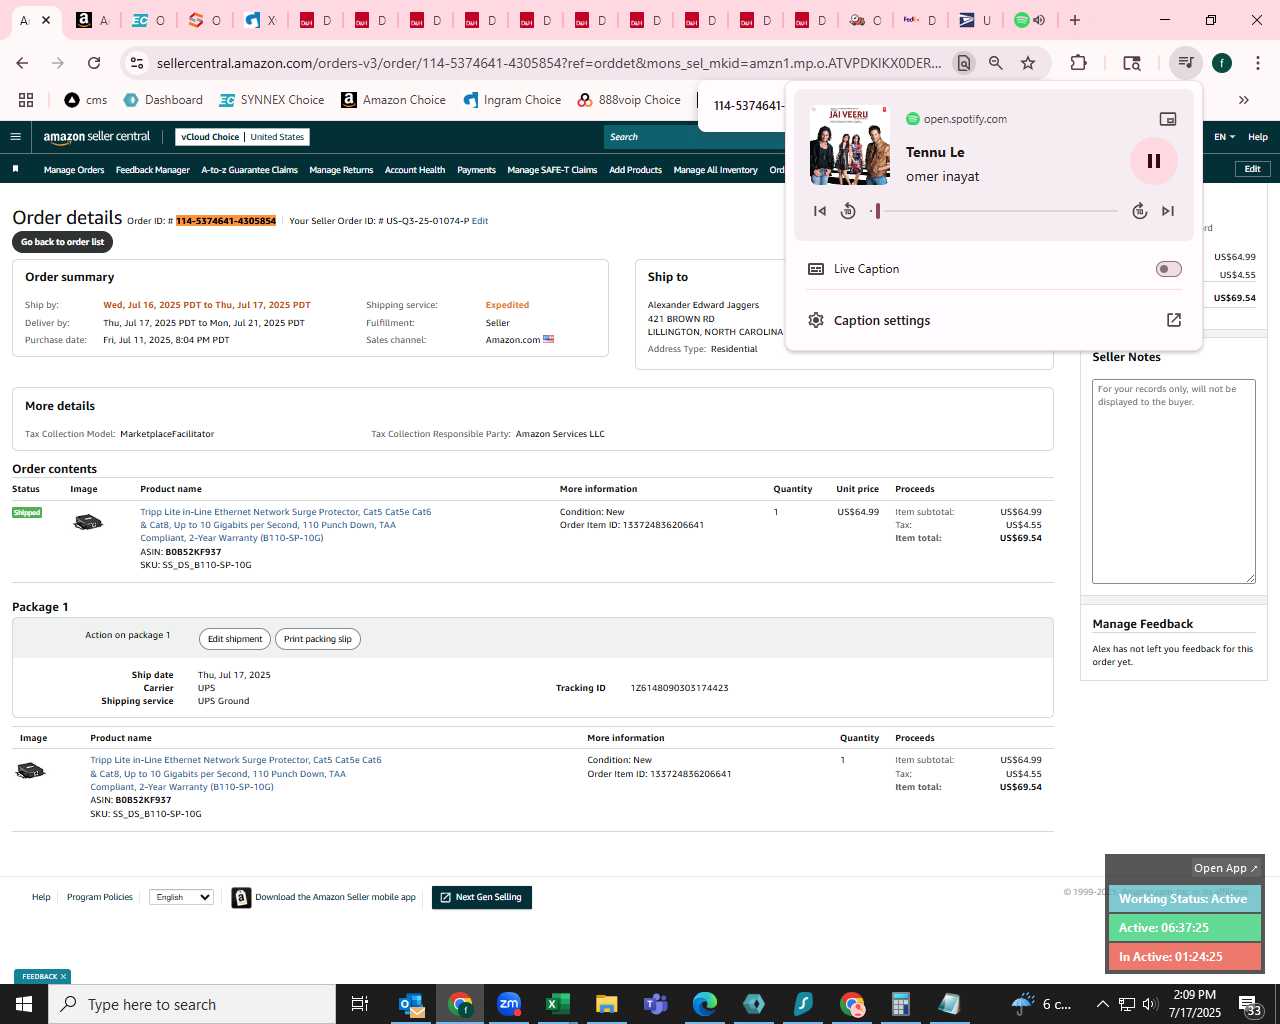Click Next Gen Selling button
This screenshot has width=1280, height=1024.
482,898
